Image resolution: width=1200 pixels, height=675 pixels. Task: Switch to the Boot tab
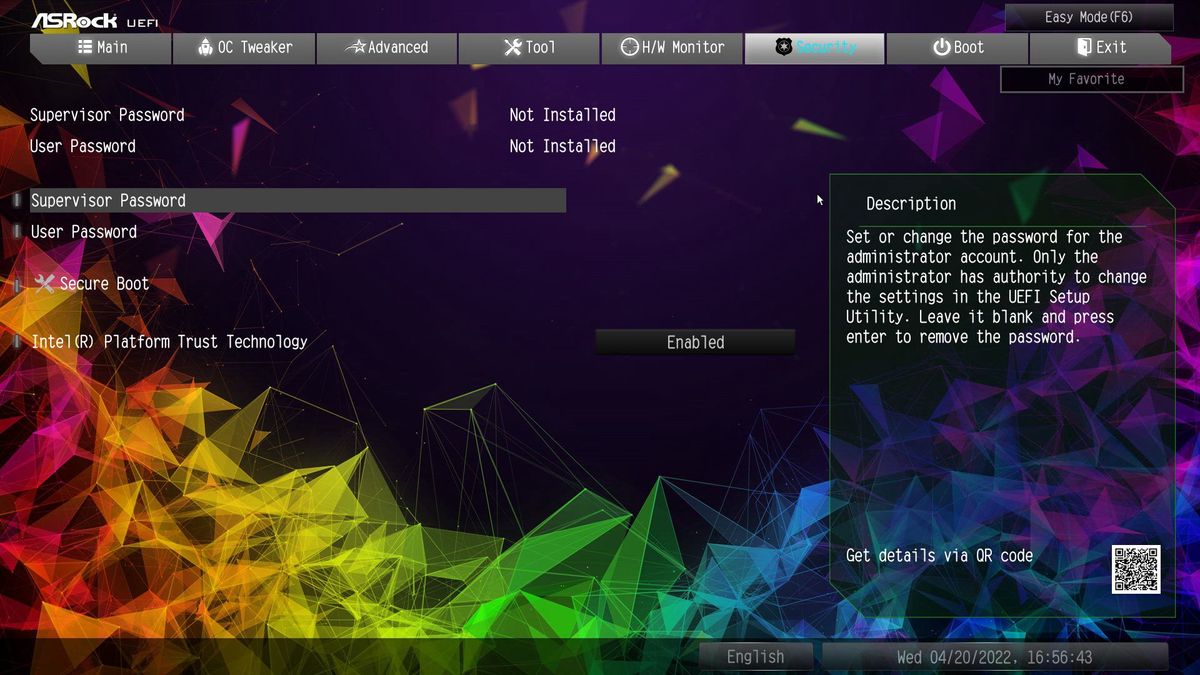click(x=957, y=48)
